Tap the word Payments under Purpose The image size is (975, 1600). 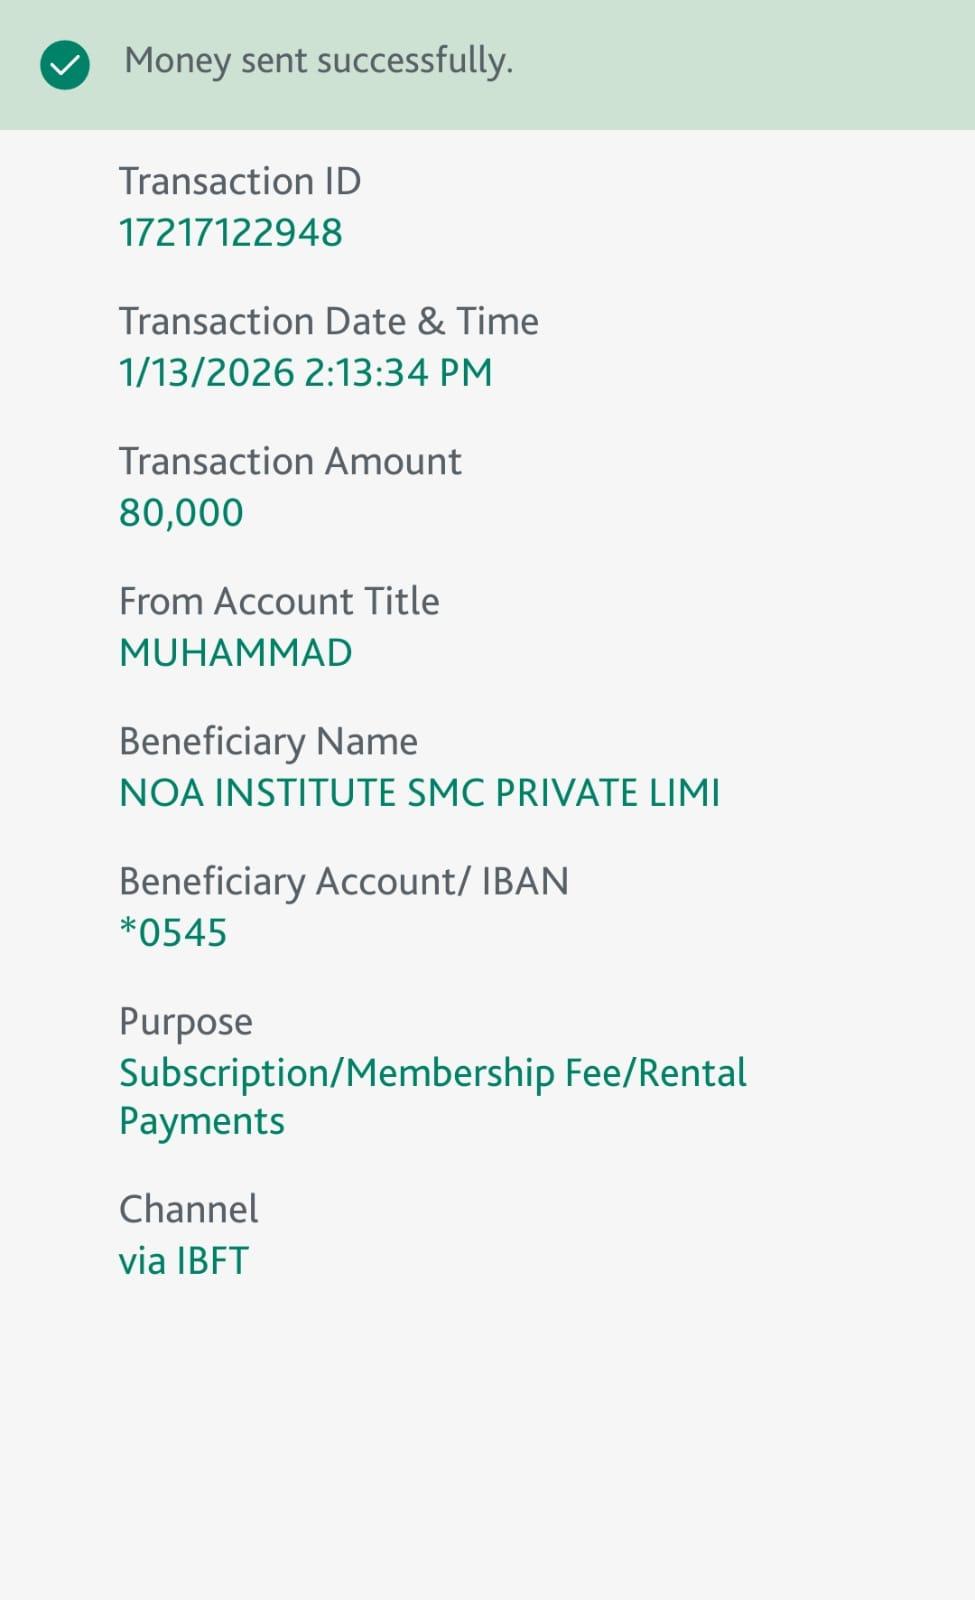click(x=202, y=1121)
